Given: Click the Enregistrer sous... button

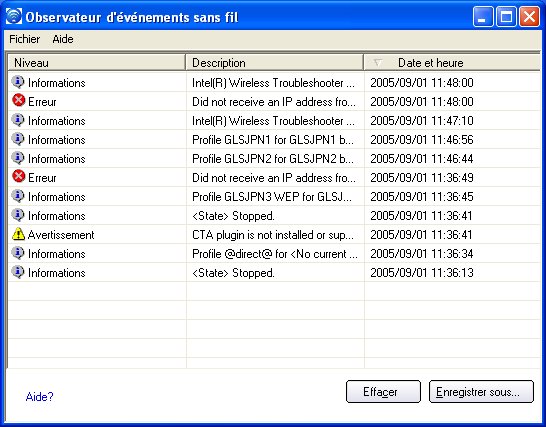Looking at the screenshot, I should click(481, 392).
